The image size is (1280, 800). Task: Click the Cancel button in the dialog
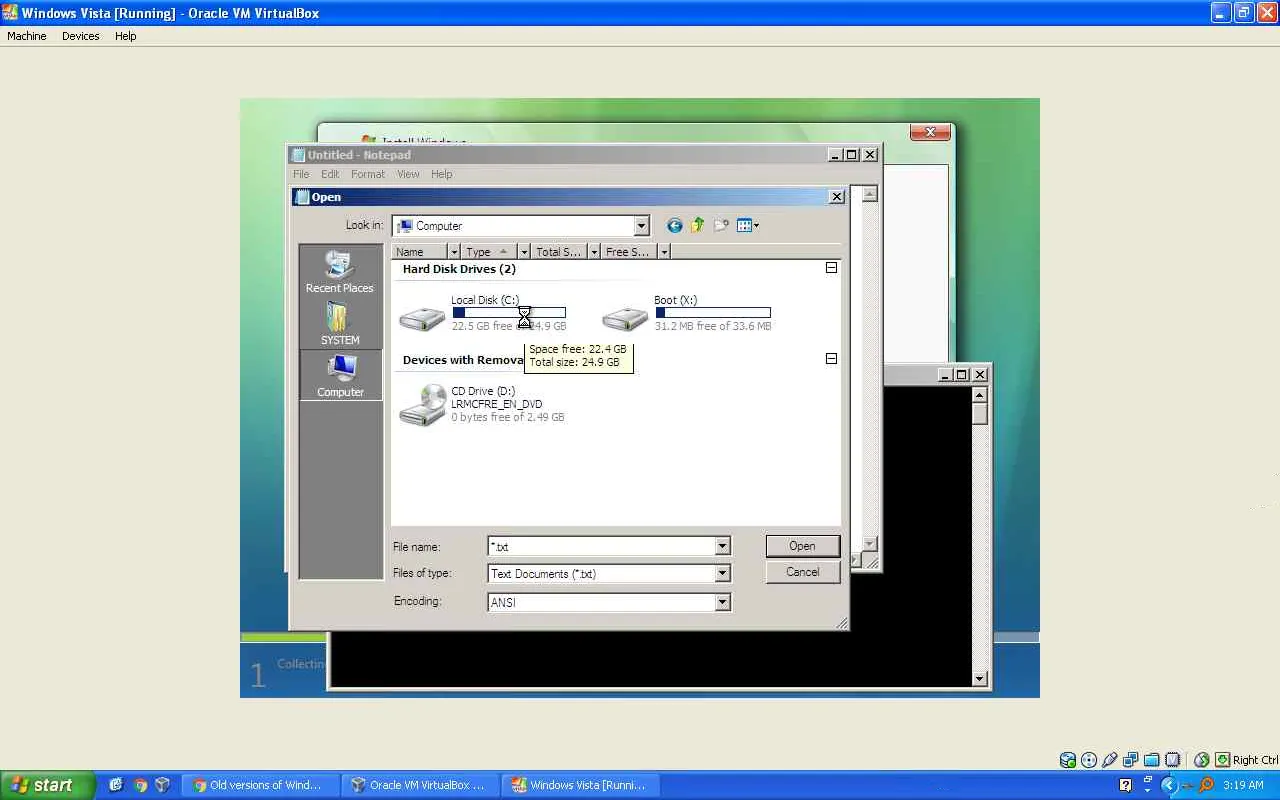pyautogui.click(x=802, y=572)
